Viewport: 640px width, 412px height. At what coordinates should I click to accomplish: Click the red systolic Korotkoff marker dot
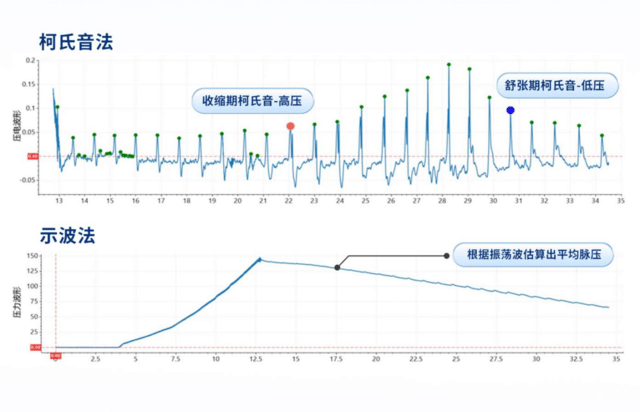pos(290,126)
